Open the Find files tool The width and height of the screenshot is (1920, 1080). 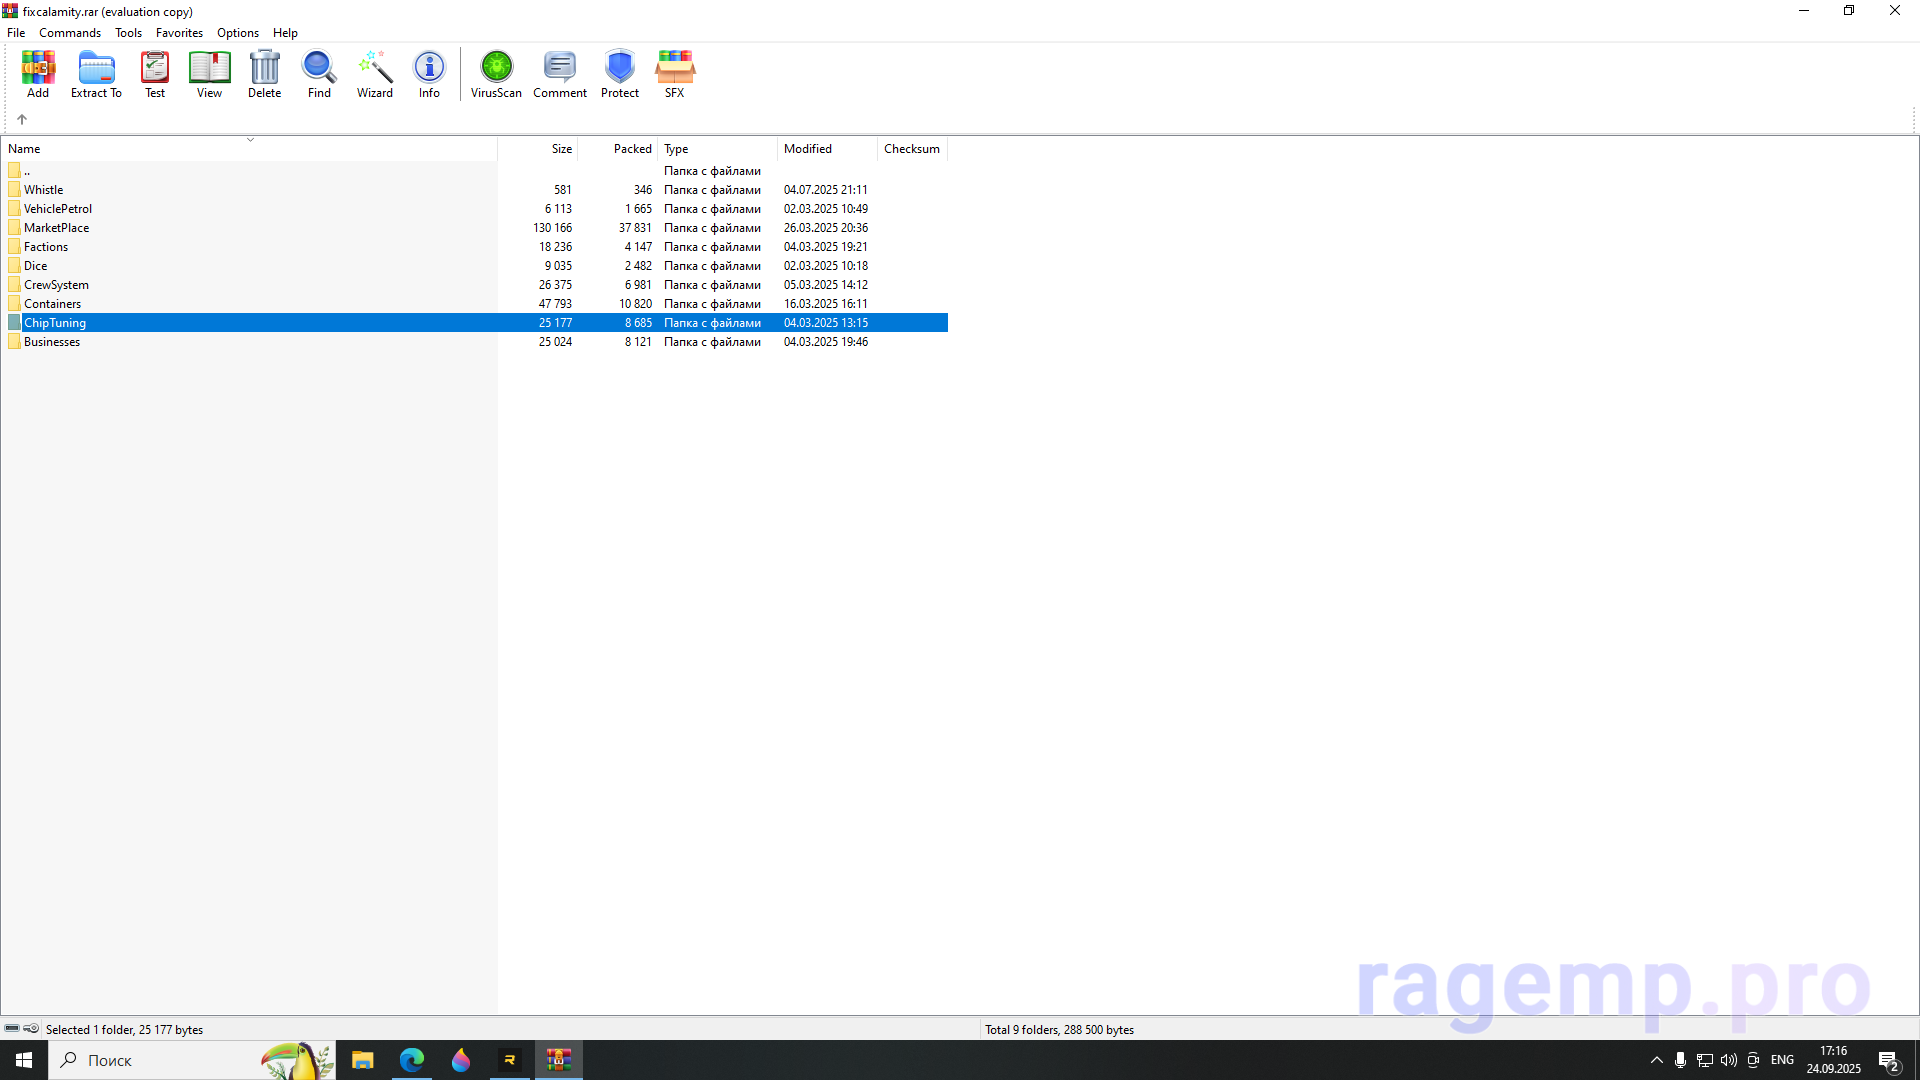(319, 74)
